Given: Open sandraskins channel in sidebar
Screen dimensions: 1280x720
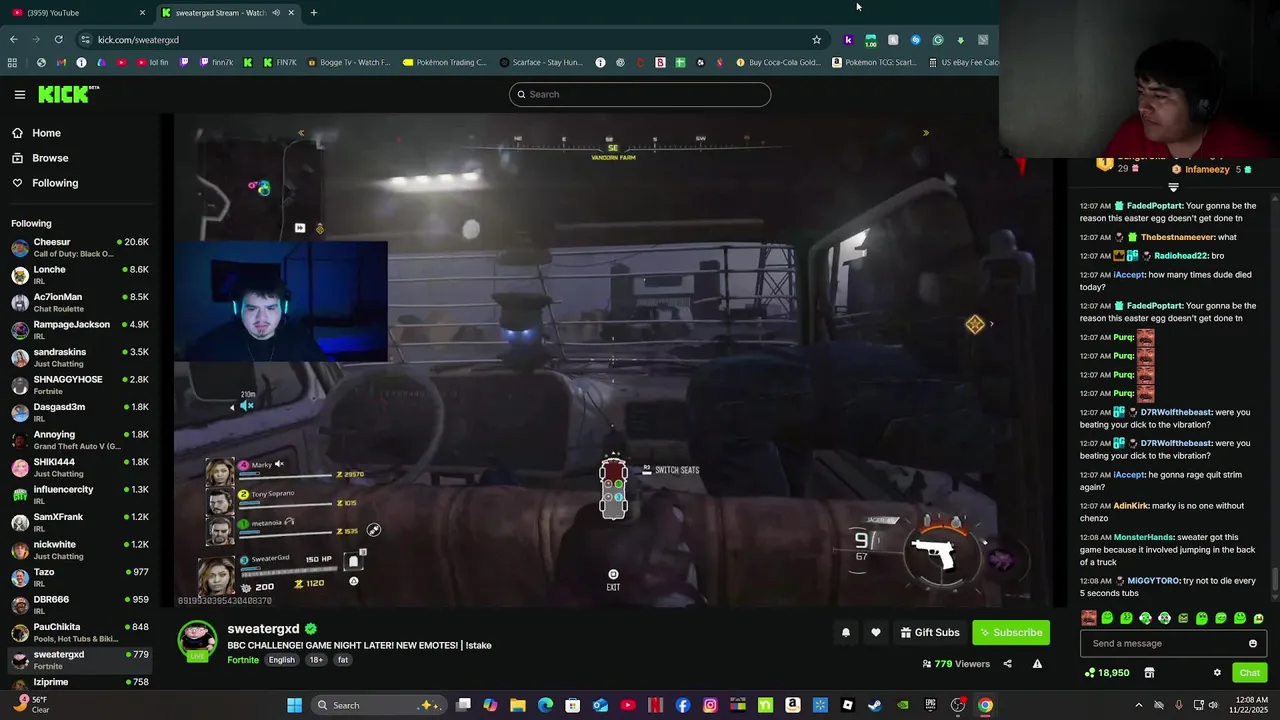Looking at the screenshot, I should point(80,357).
